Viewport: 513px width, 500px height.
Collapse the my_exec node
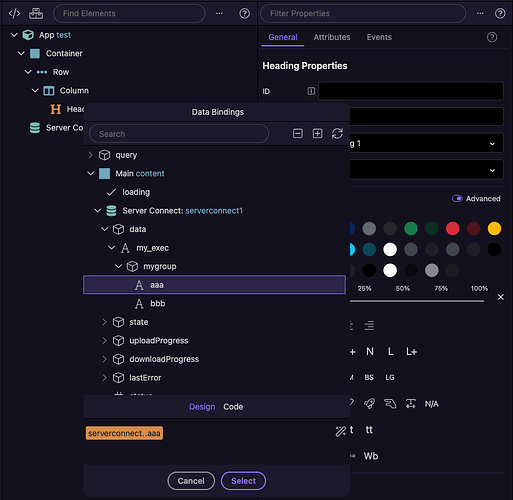[111, 248]
